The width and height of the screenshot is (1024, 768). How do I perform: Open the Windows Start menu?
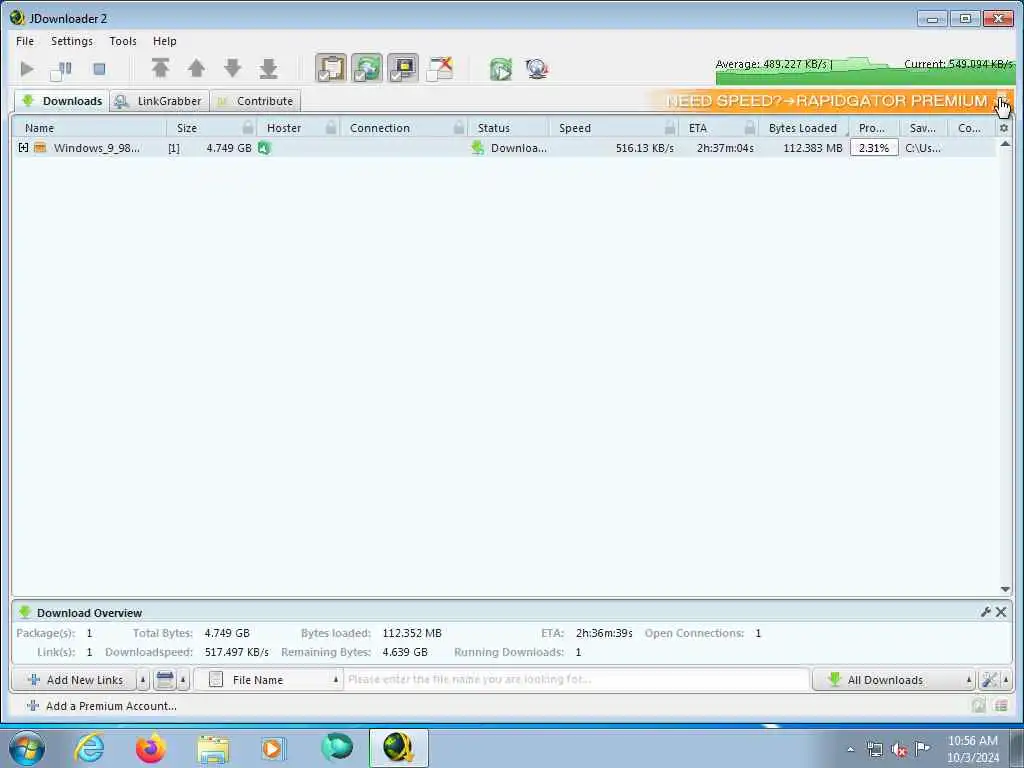coord(27,748)
